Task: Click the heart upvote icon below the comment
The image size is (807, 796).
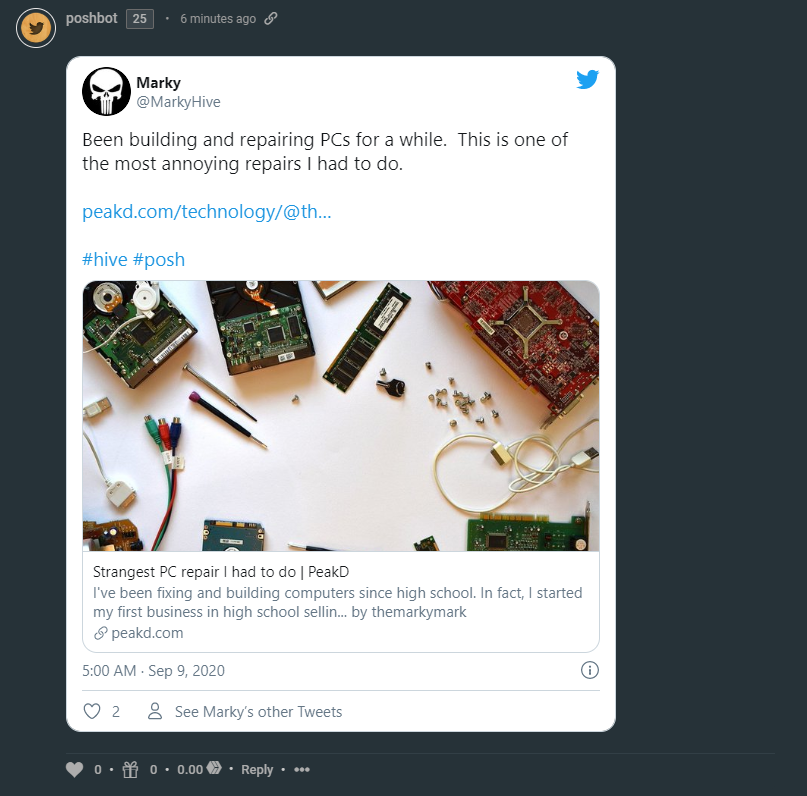Action: 75,770
